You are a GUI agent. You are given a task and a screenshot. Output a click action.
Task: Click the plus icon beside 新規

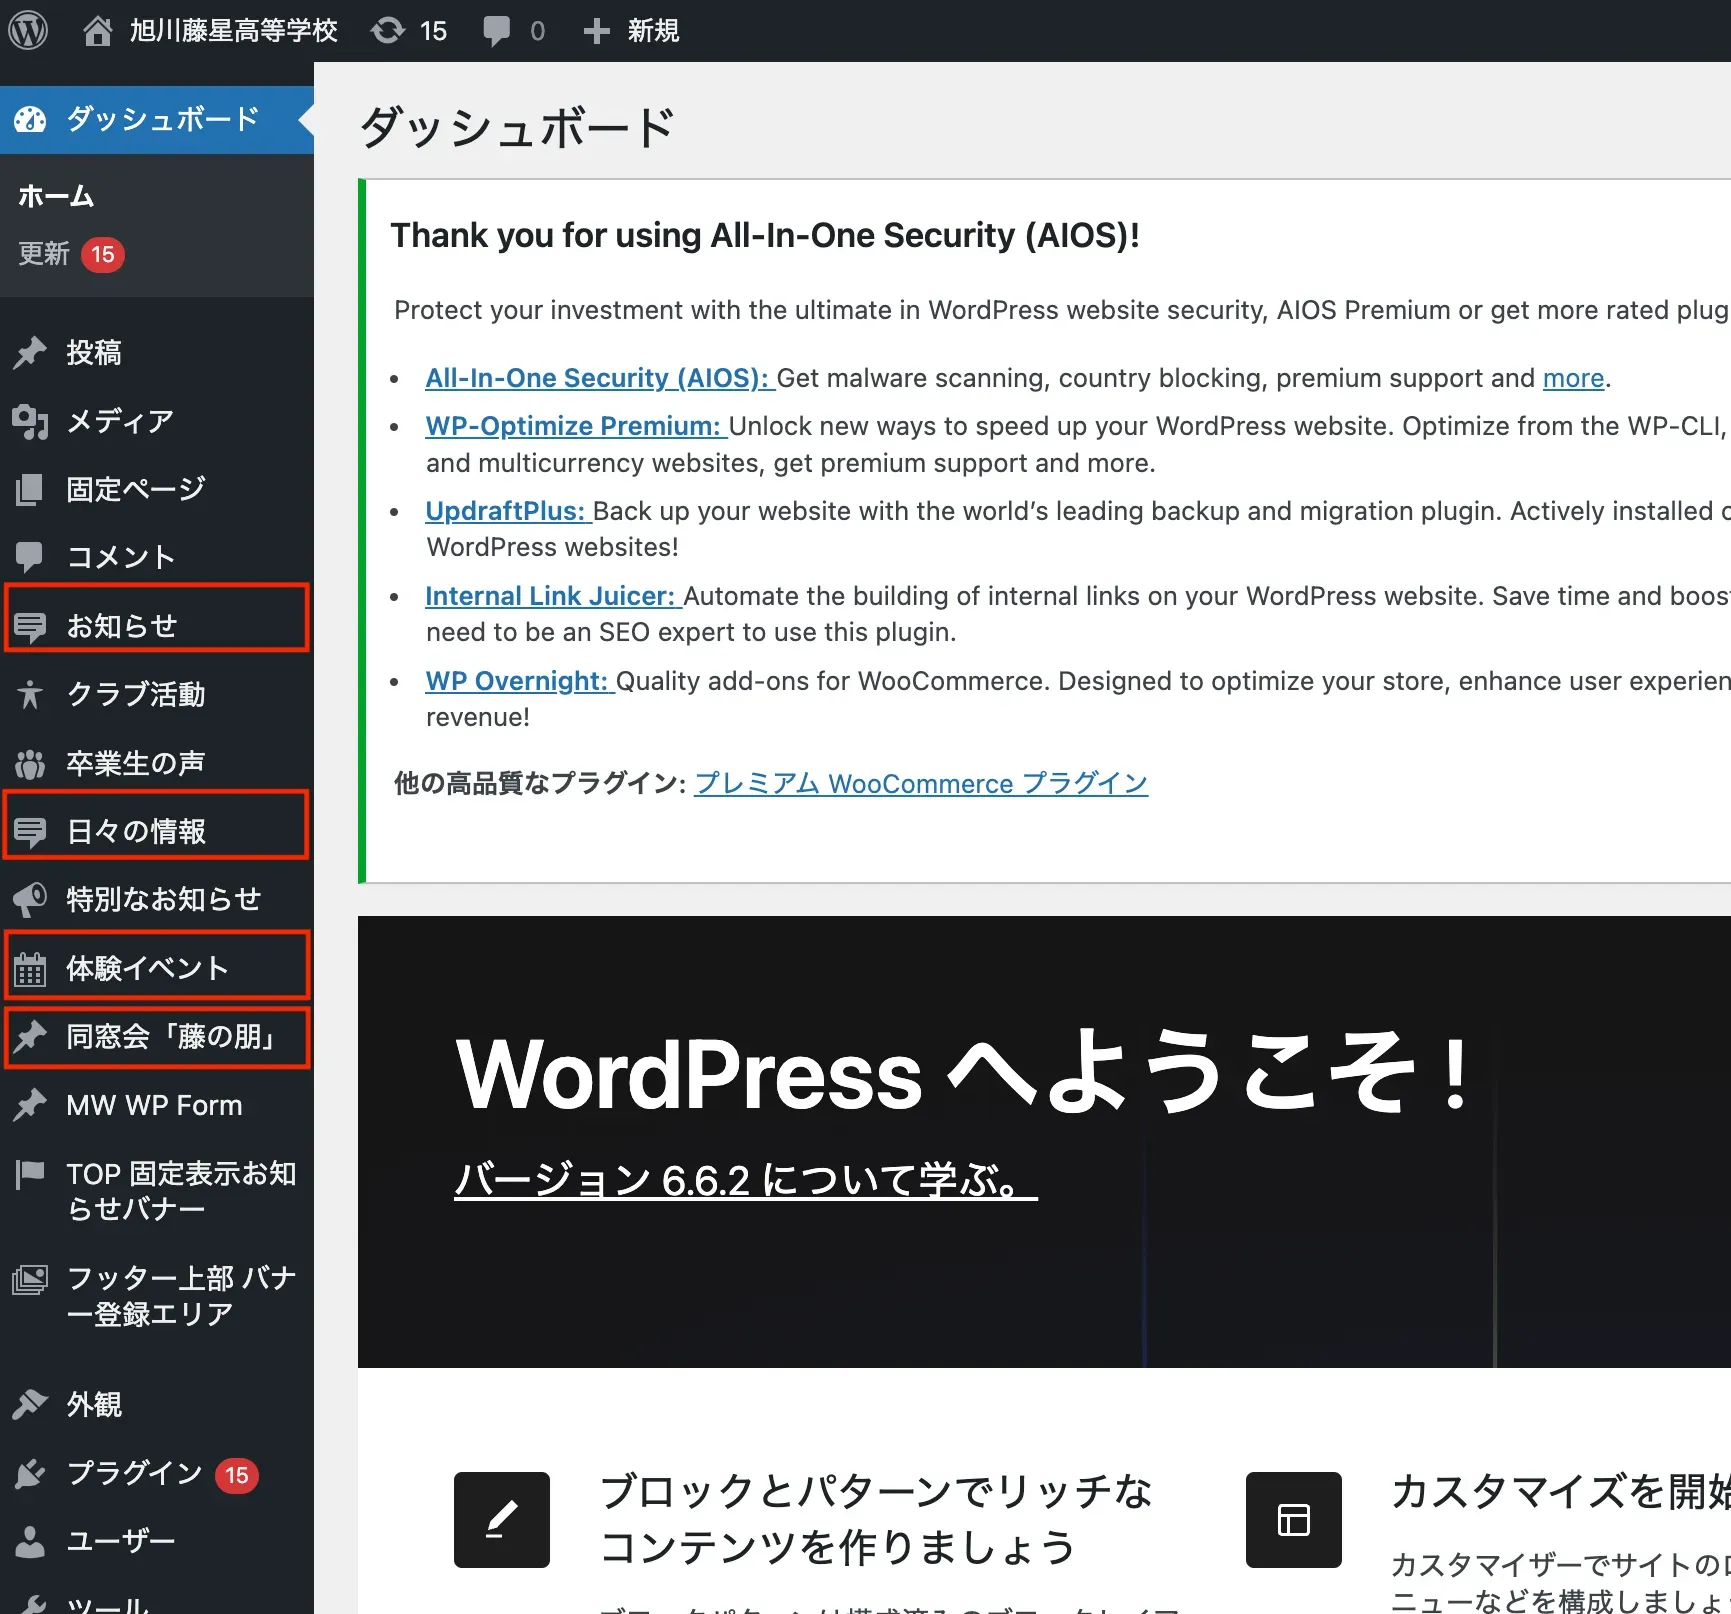click(596, 31)
